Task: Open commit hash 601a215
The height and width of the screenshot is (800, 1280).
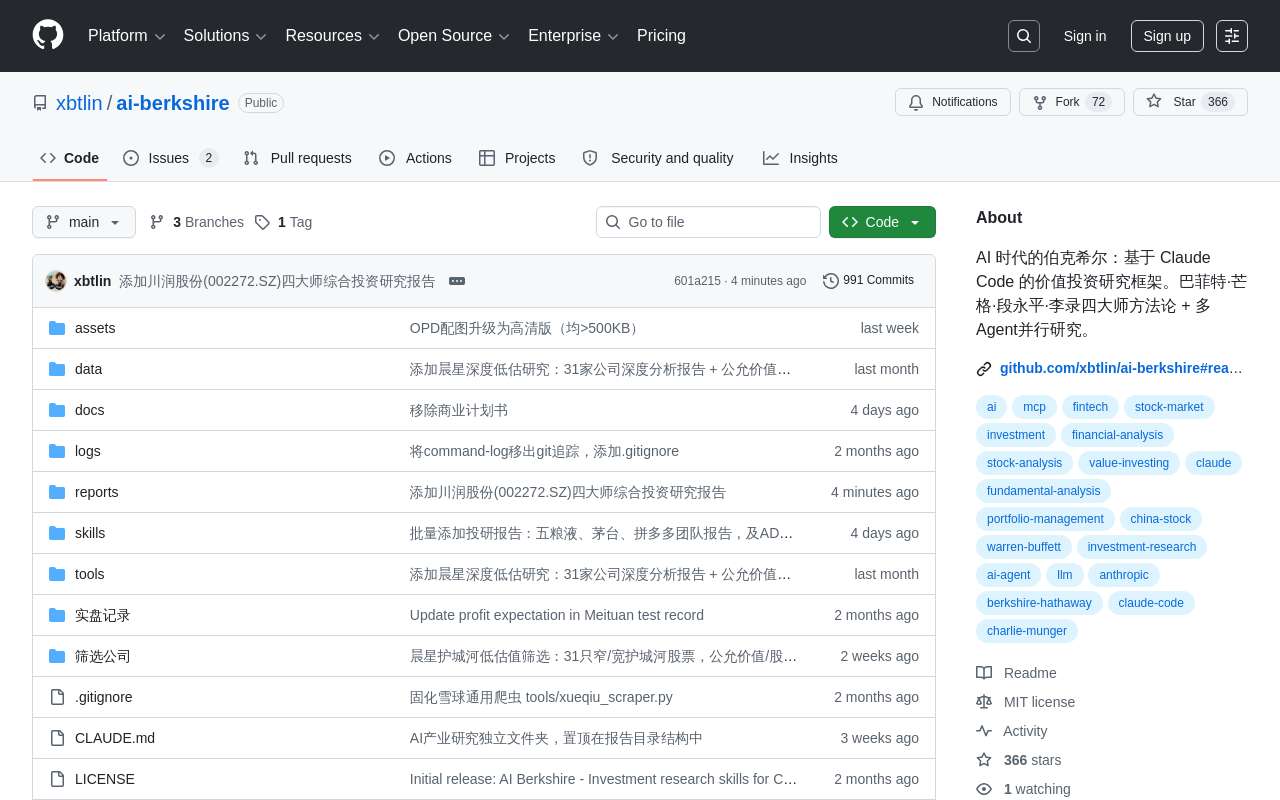Action: [x=697, y=281]
